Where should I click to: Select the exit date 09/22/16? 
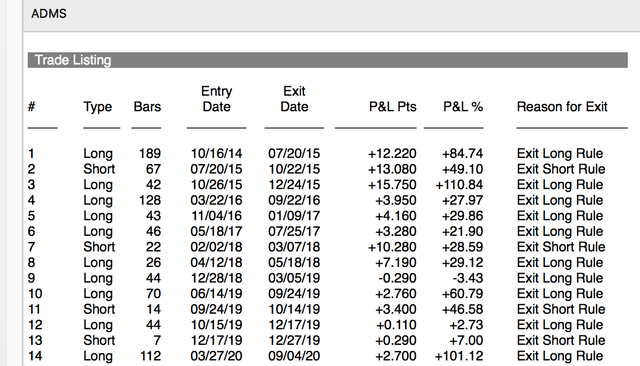(294, 200)
